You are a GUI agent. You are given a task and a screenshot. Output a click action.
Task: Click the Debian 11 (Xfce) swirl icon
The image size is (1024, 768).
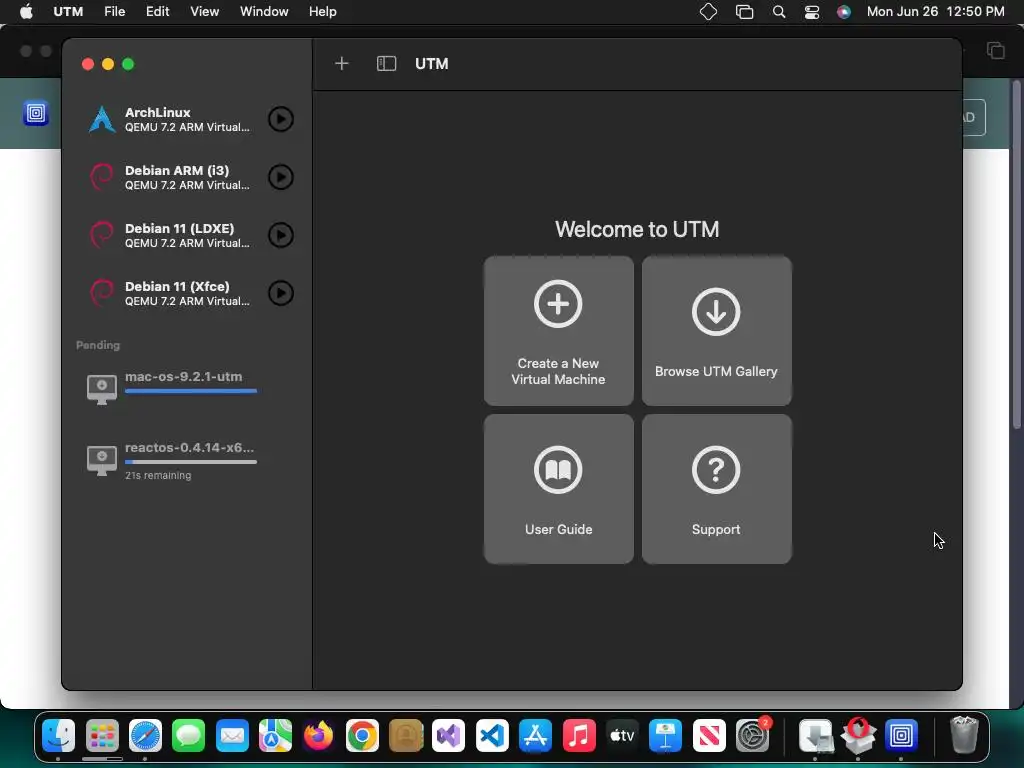102,293
